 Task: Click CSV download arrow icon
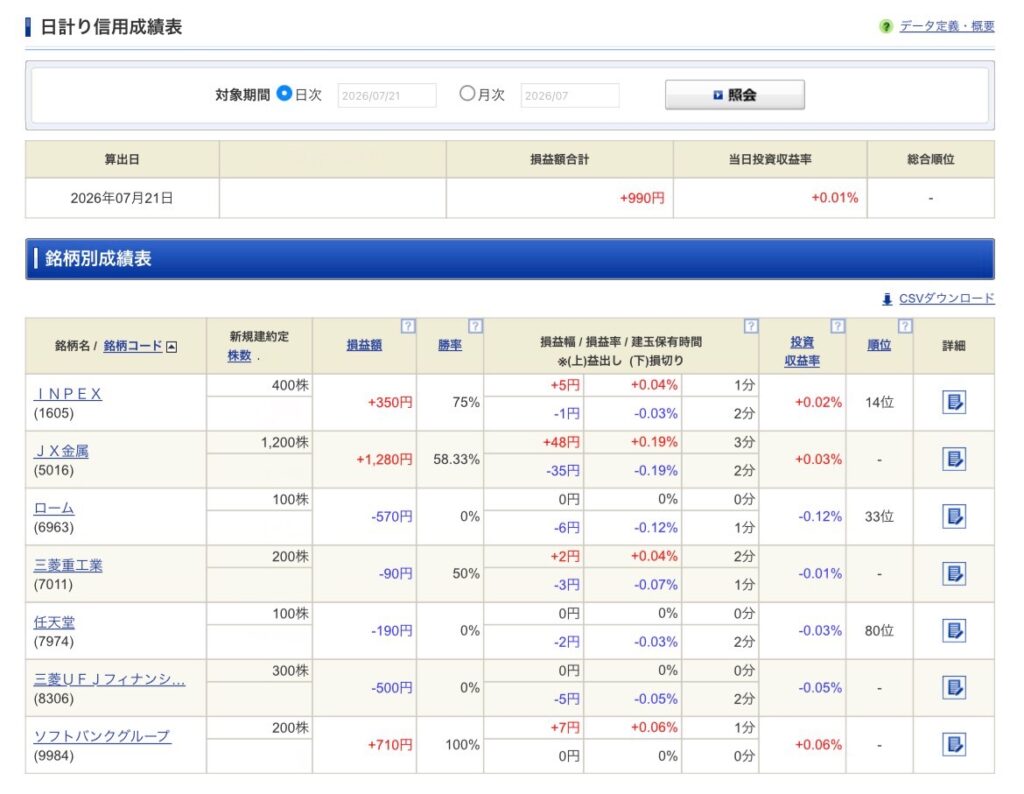[887, 299]
